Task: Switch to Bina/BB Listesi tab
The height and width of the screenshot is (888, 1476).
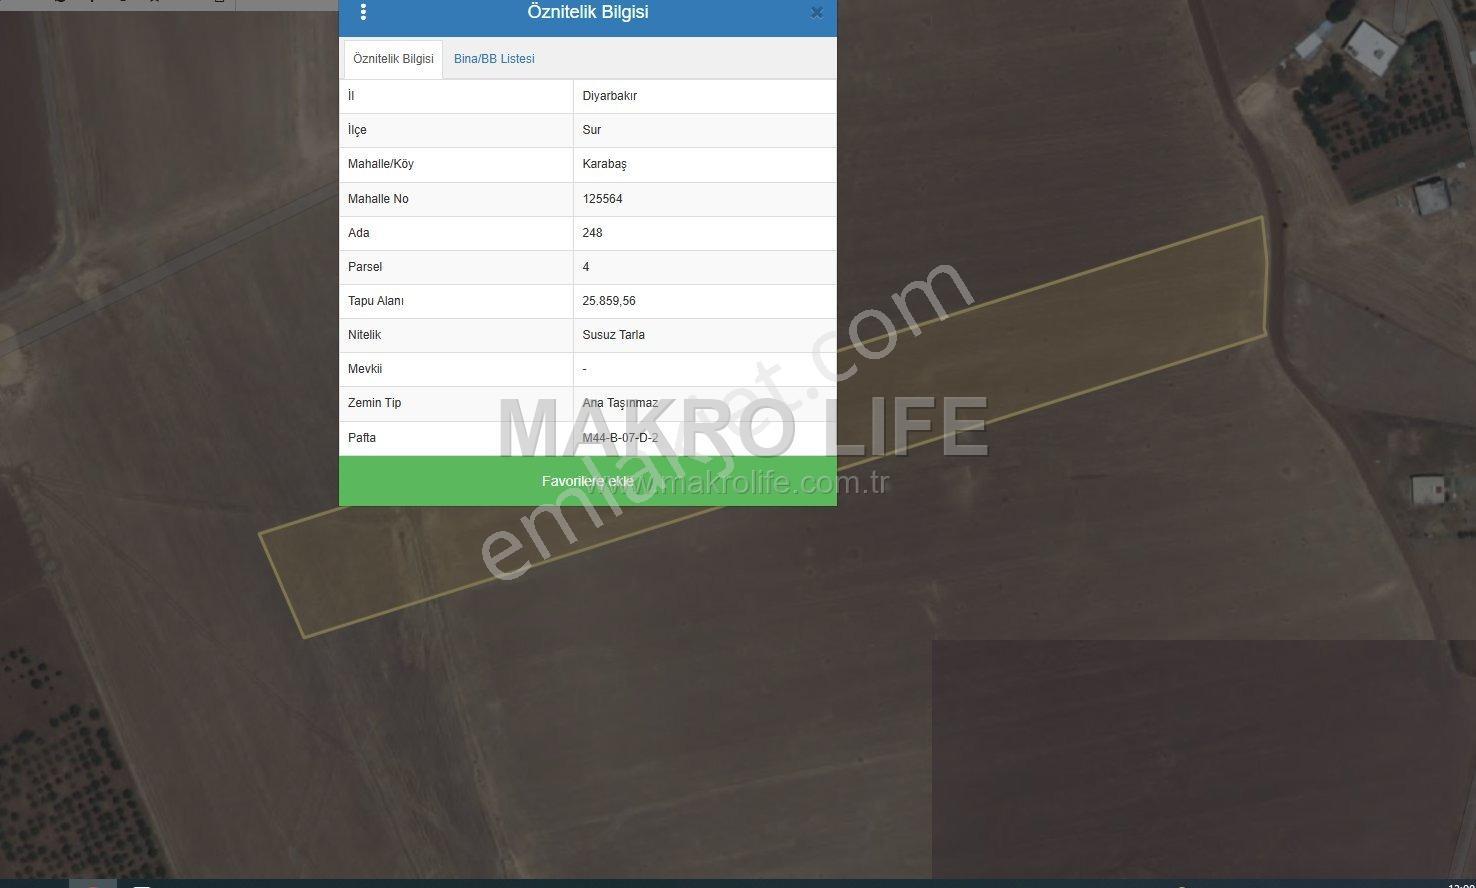Action: (x=494, y=59)
